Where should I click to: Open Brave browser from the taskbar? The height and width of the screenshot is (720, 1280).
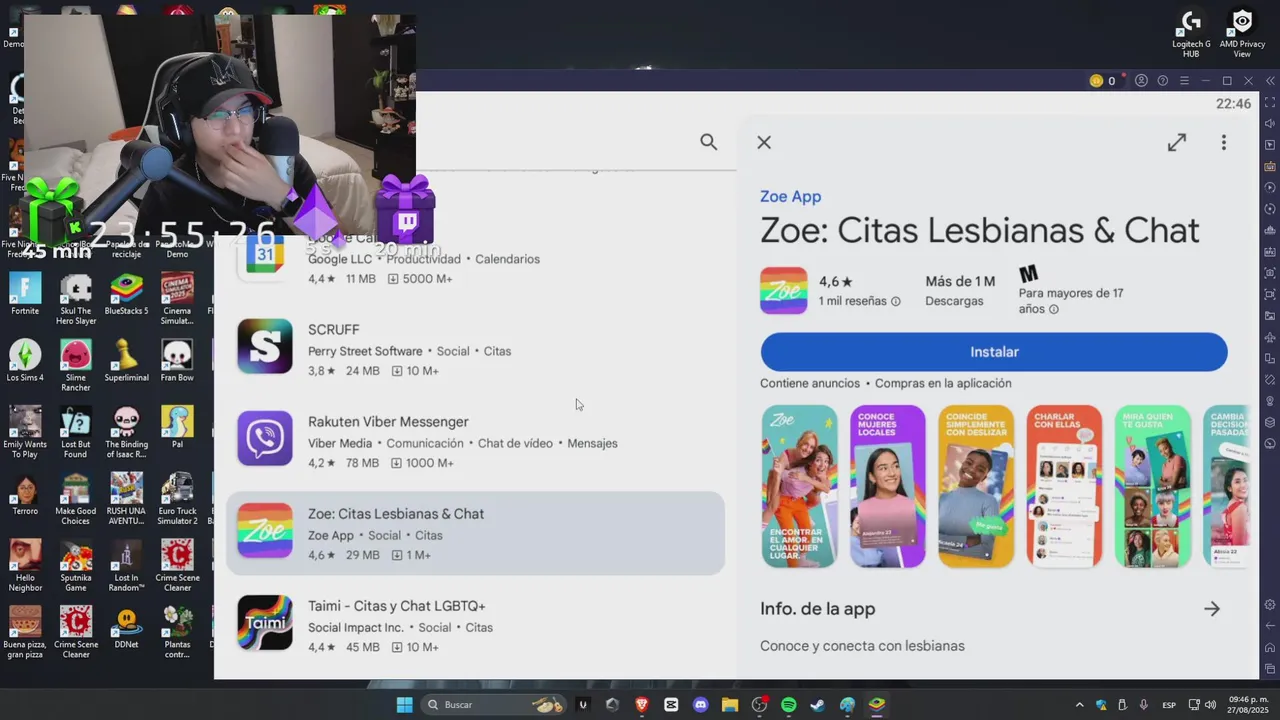coord(642,705)
